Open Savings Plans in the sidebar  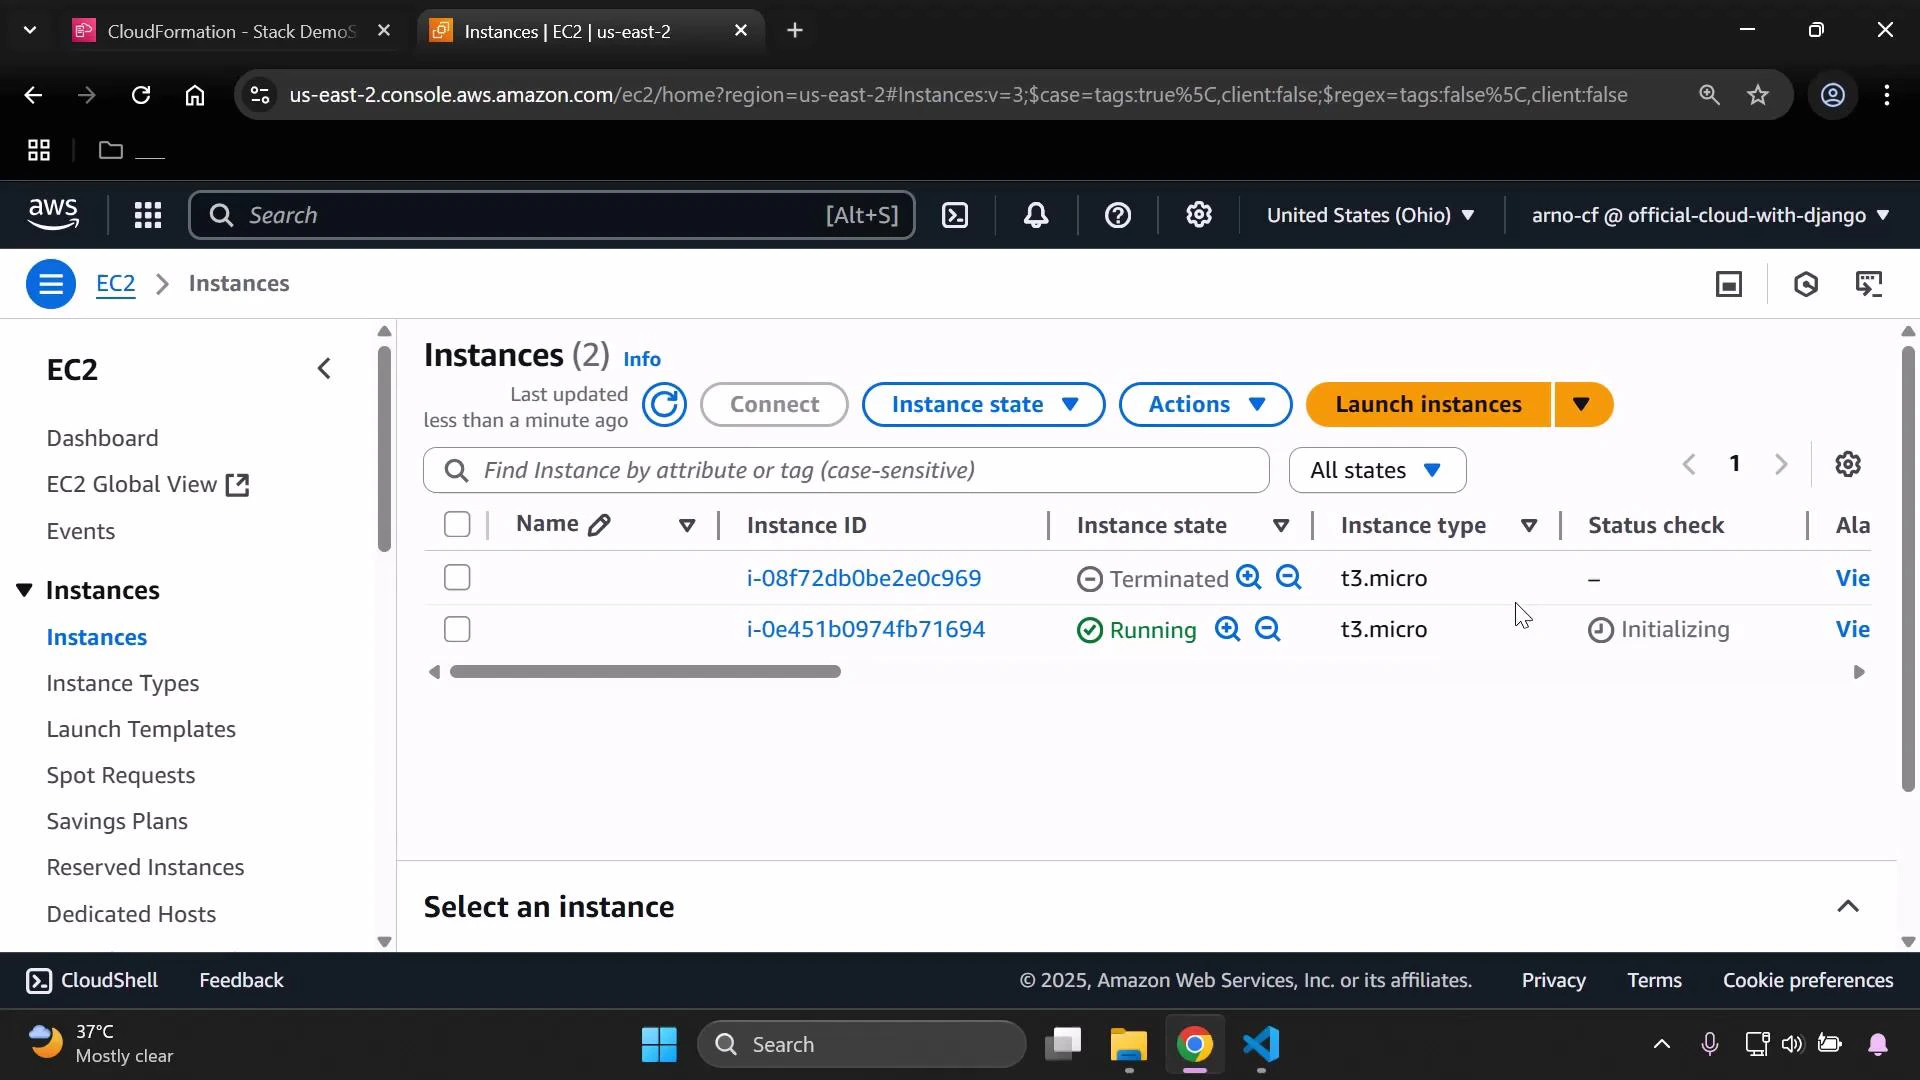[x=117, y=822]
